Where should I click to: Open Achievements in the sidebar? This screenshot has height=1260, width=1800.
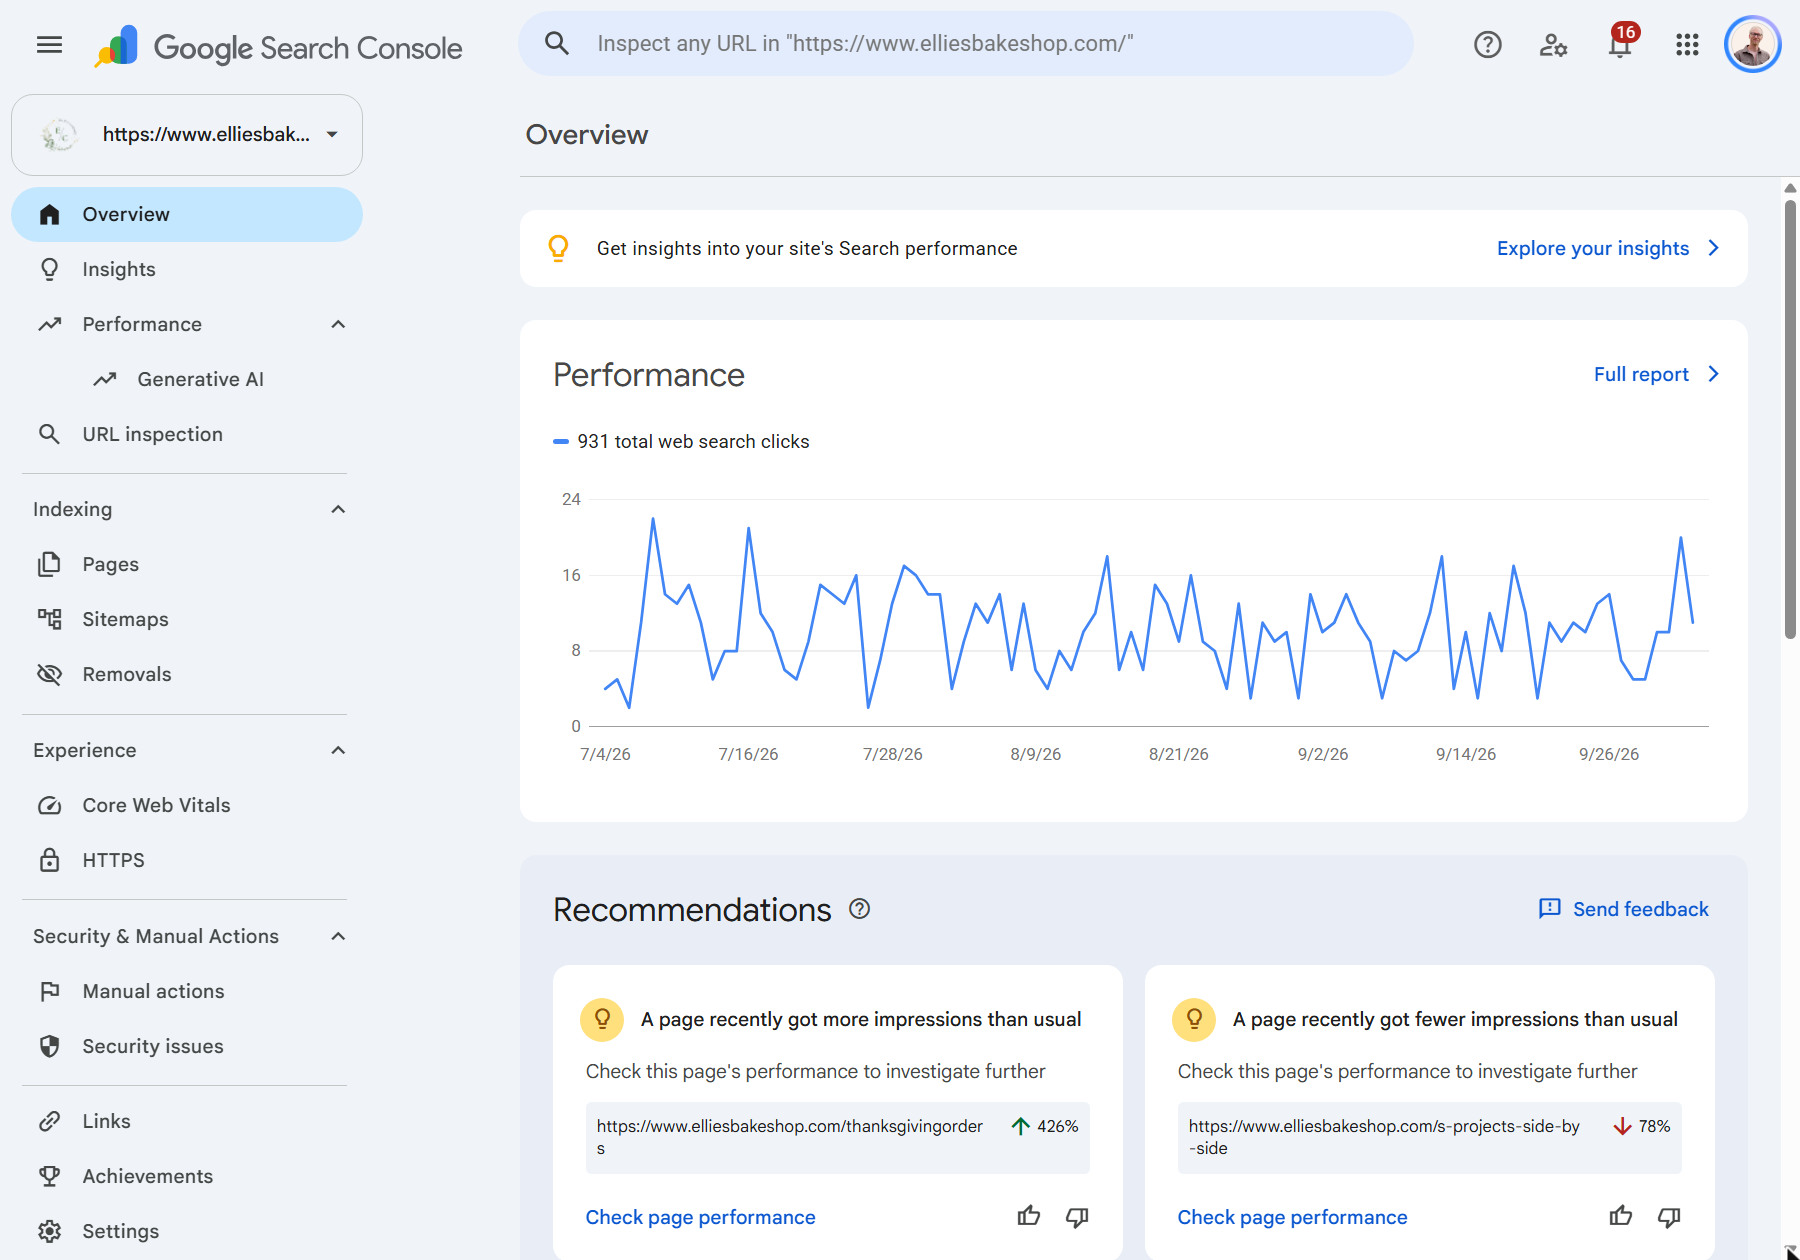(x=187, y=1176)
